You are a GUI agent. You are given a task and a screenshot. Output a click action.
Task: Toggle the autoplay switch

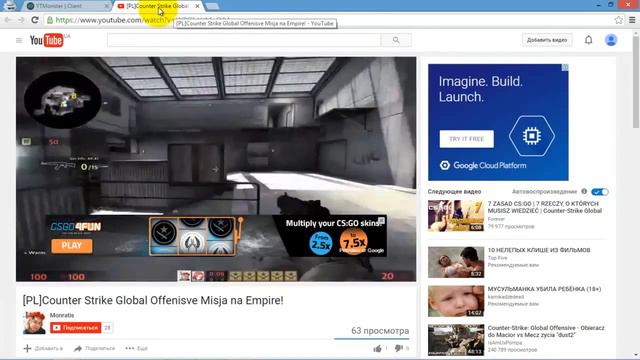[x=600, y=192]
